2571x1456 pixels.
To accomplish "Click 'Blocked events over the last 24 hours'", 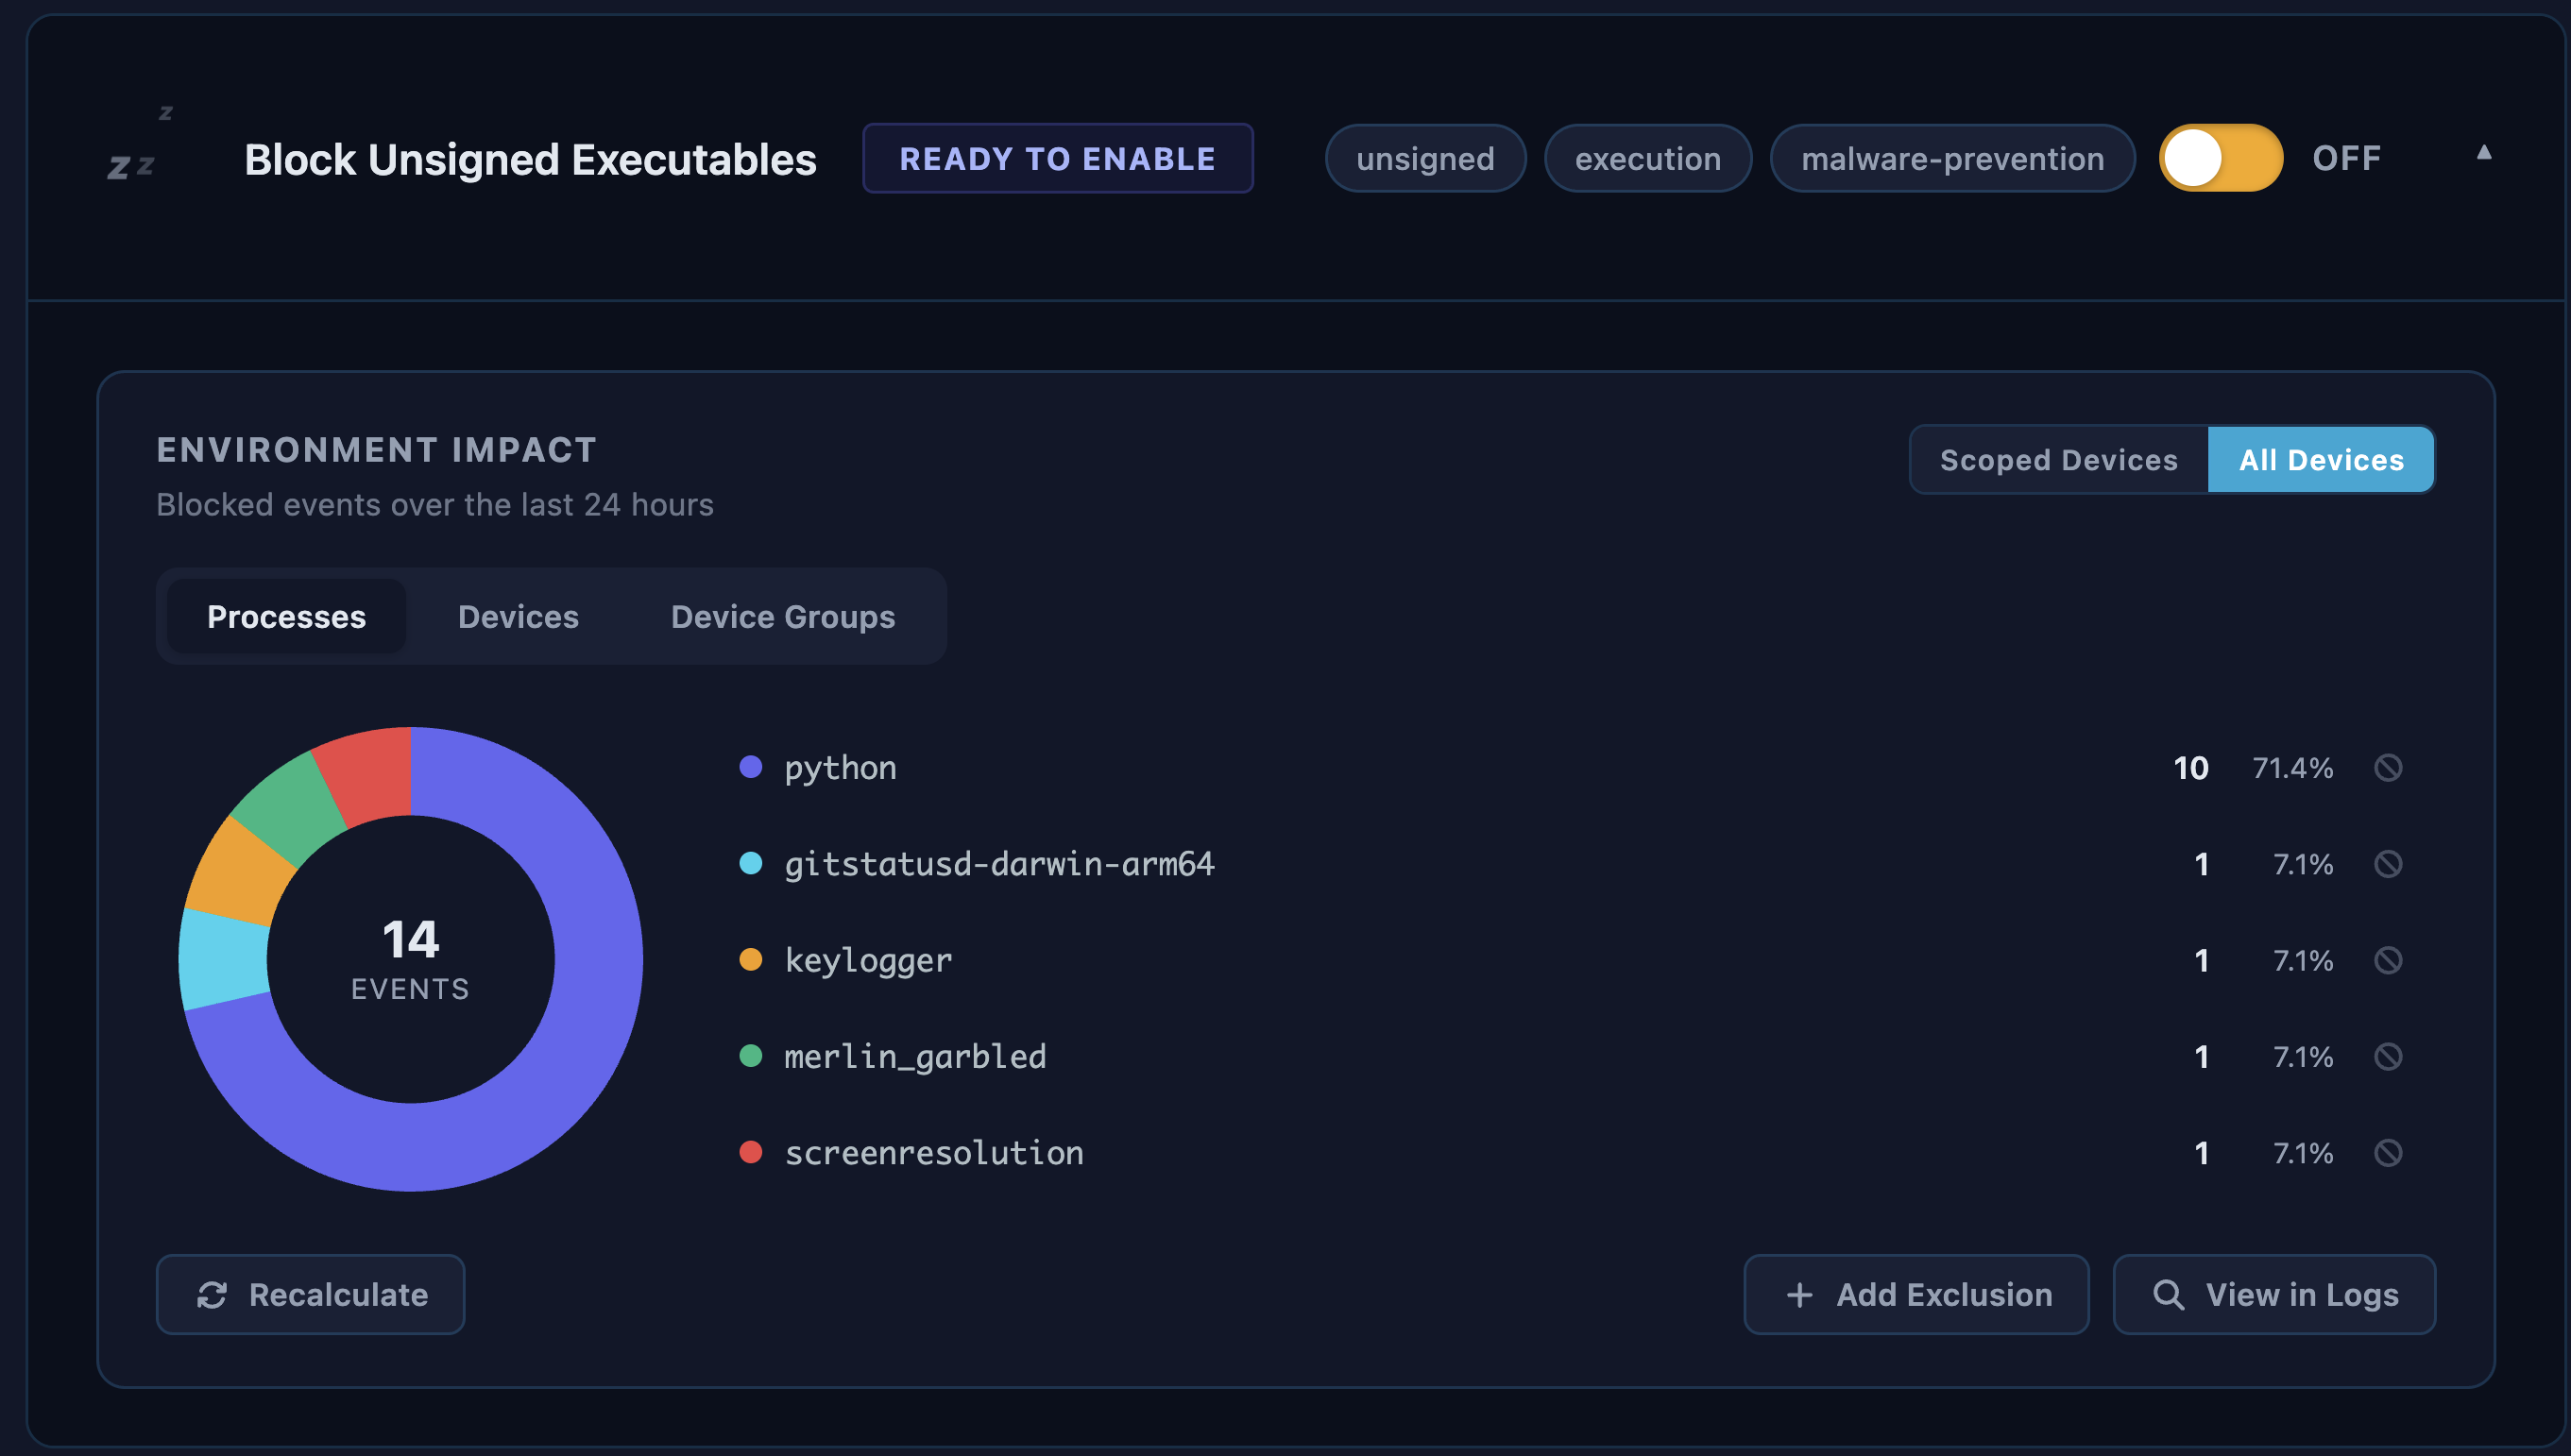I will click(x=435, y=504).
